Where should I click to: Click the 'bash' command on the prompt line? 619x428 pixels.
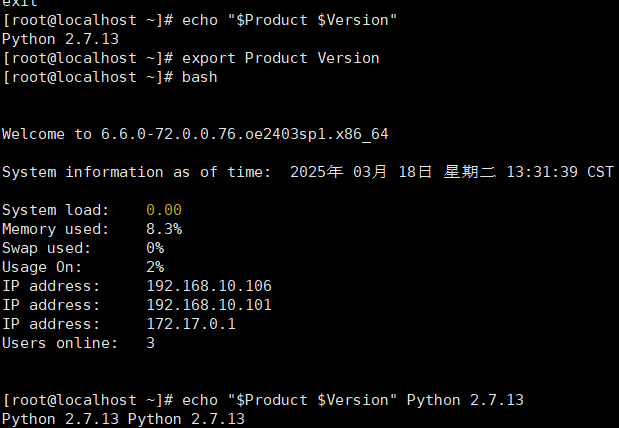pos(200,77)
